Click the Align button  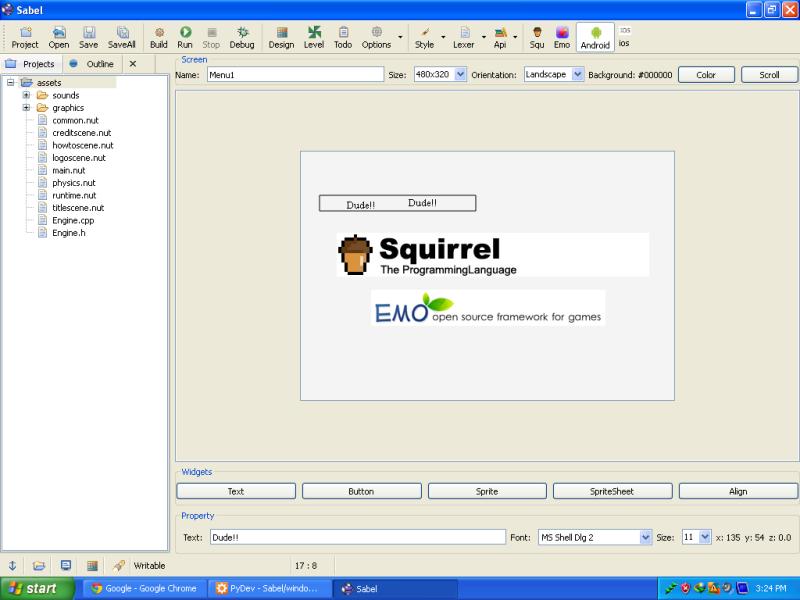738,491
